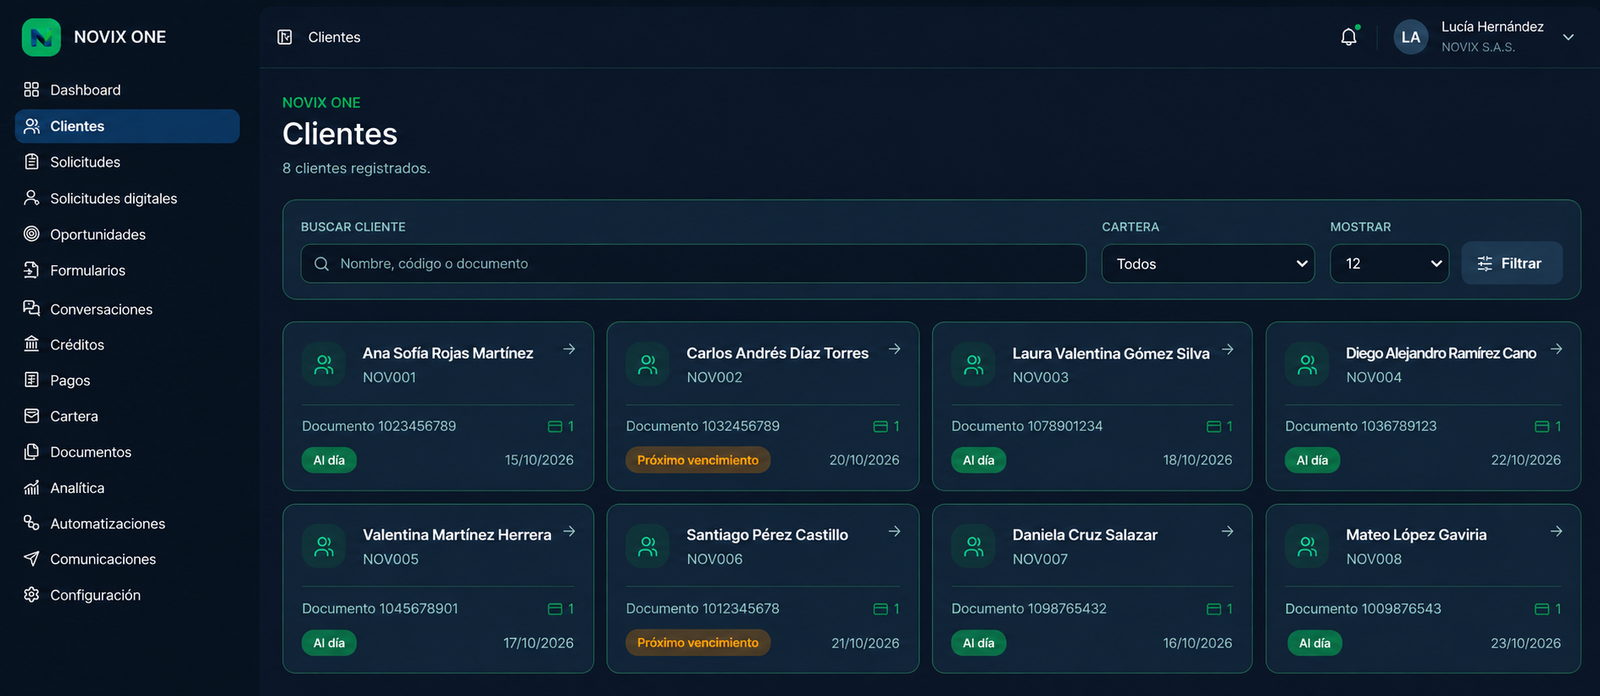Click credit count icon on Laura Valentina card

pyautogui.click(x=1214, y=426)
